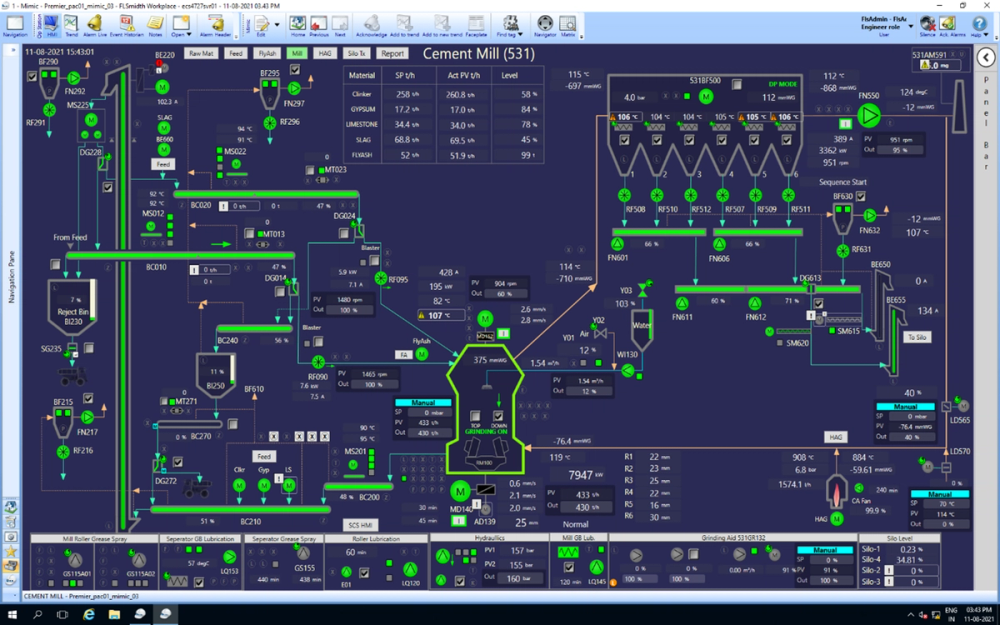Screen dimensions: 1000x625
Task: Open the Alarm Live viewer
Action: (x=92, y=23)
